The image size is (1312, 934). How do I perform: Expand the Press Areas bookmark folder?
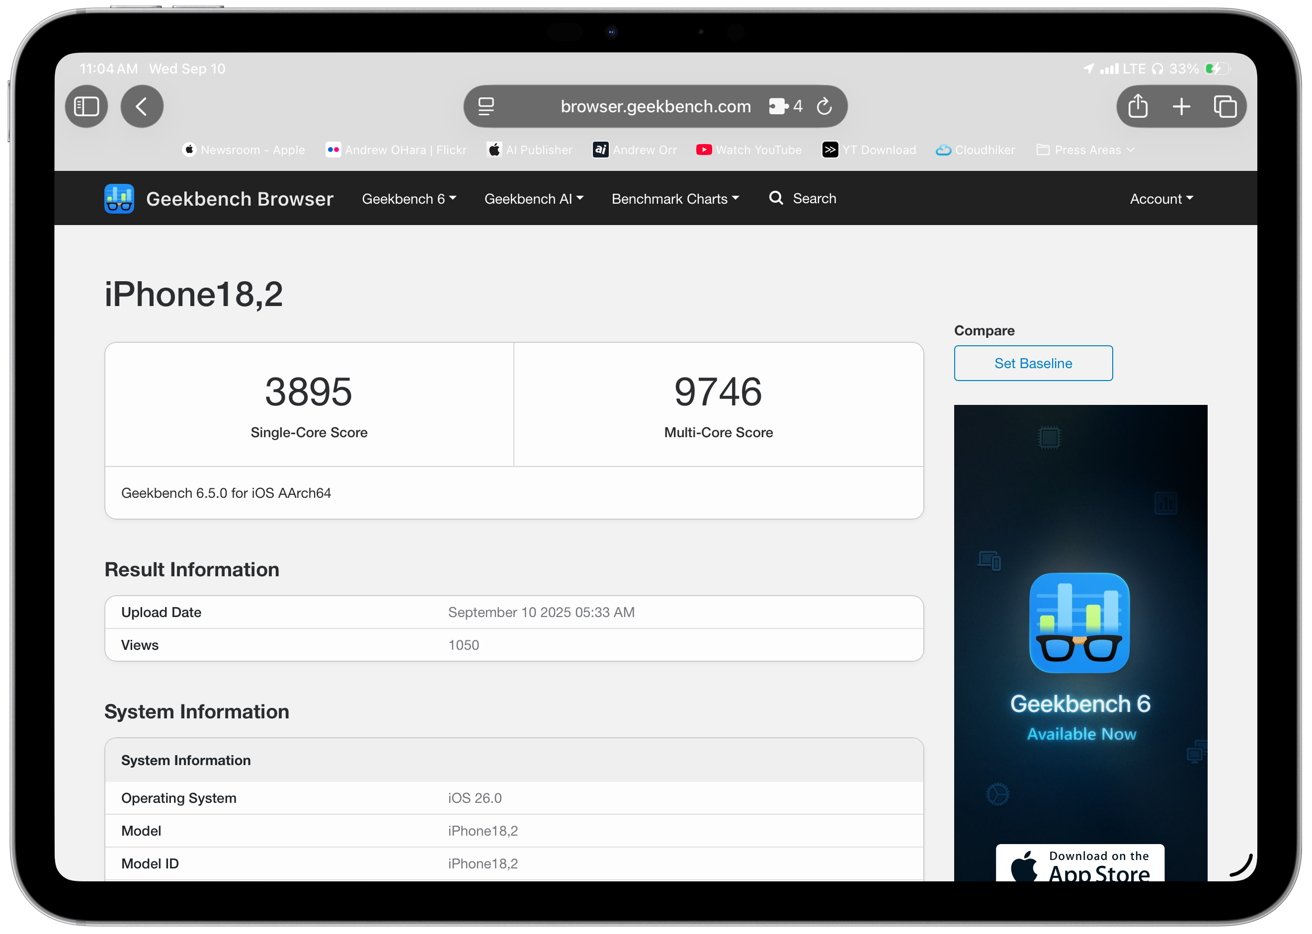coord(1085,149)
